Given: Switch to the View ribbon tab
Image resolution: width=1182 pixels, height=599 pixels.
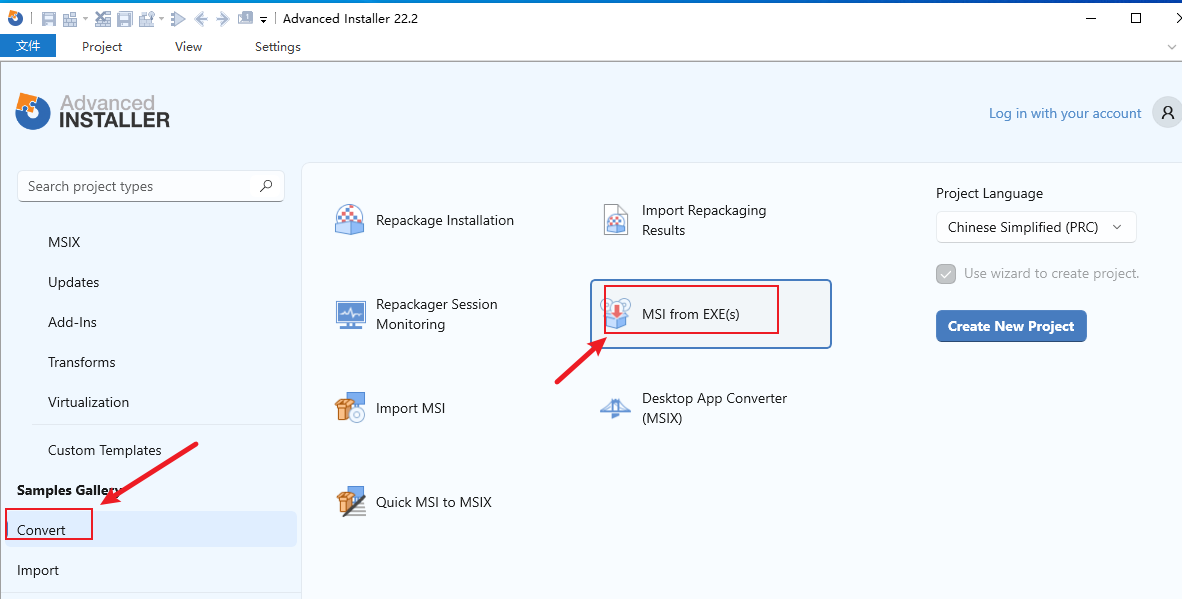Looking at the screenshot, I should coord(188,47).
